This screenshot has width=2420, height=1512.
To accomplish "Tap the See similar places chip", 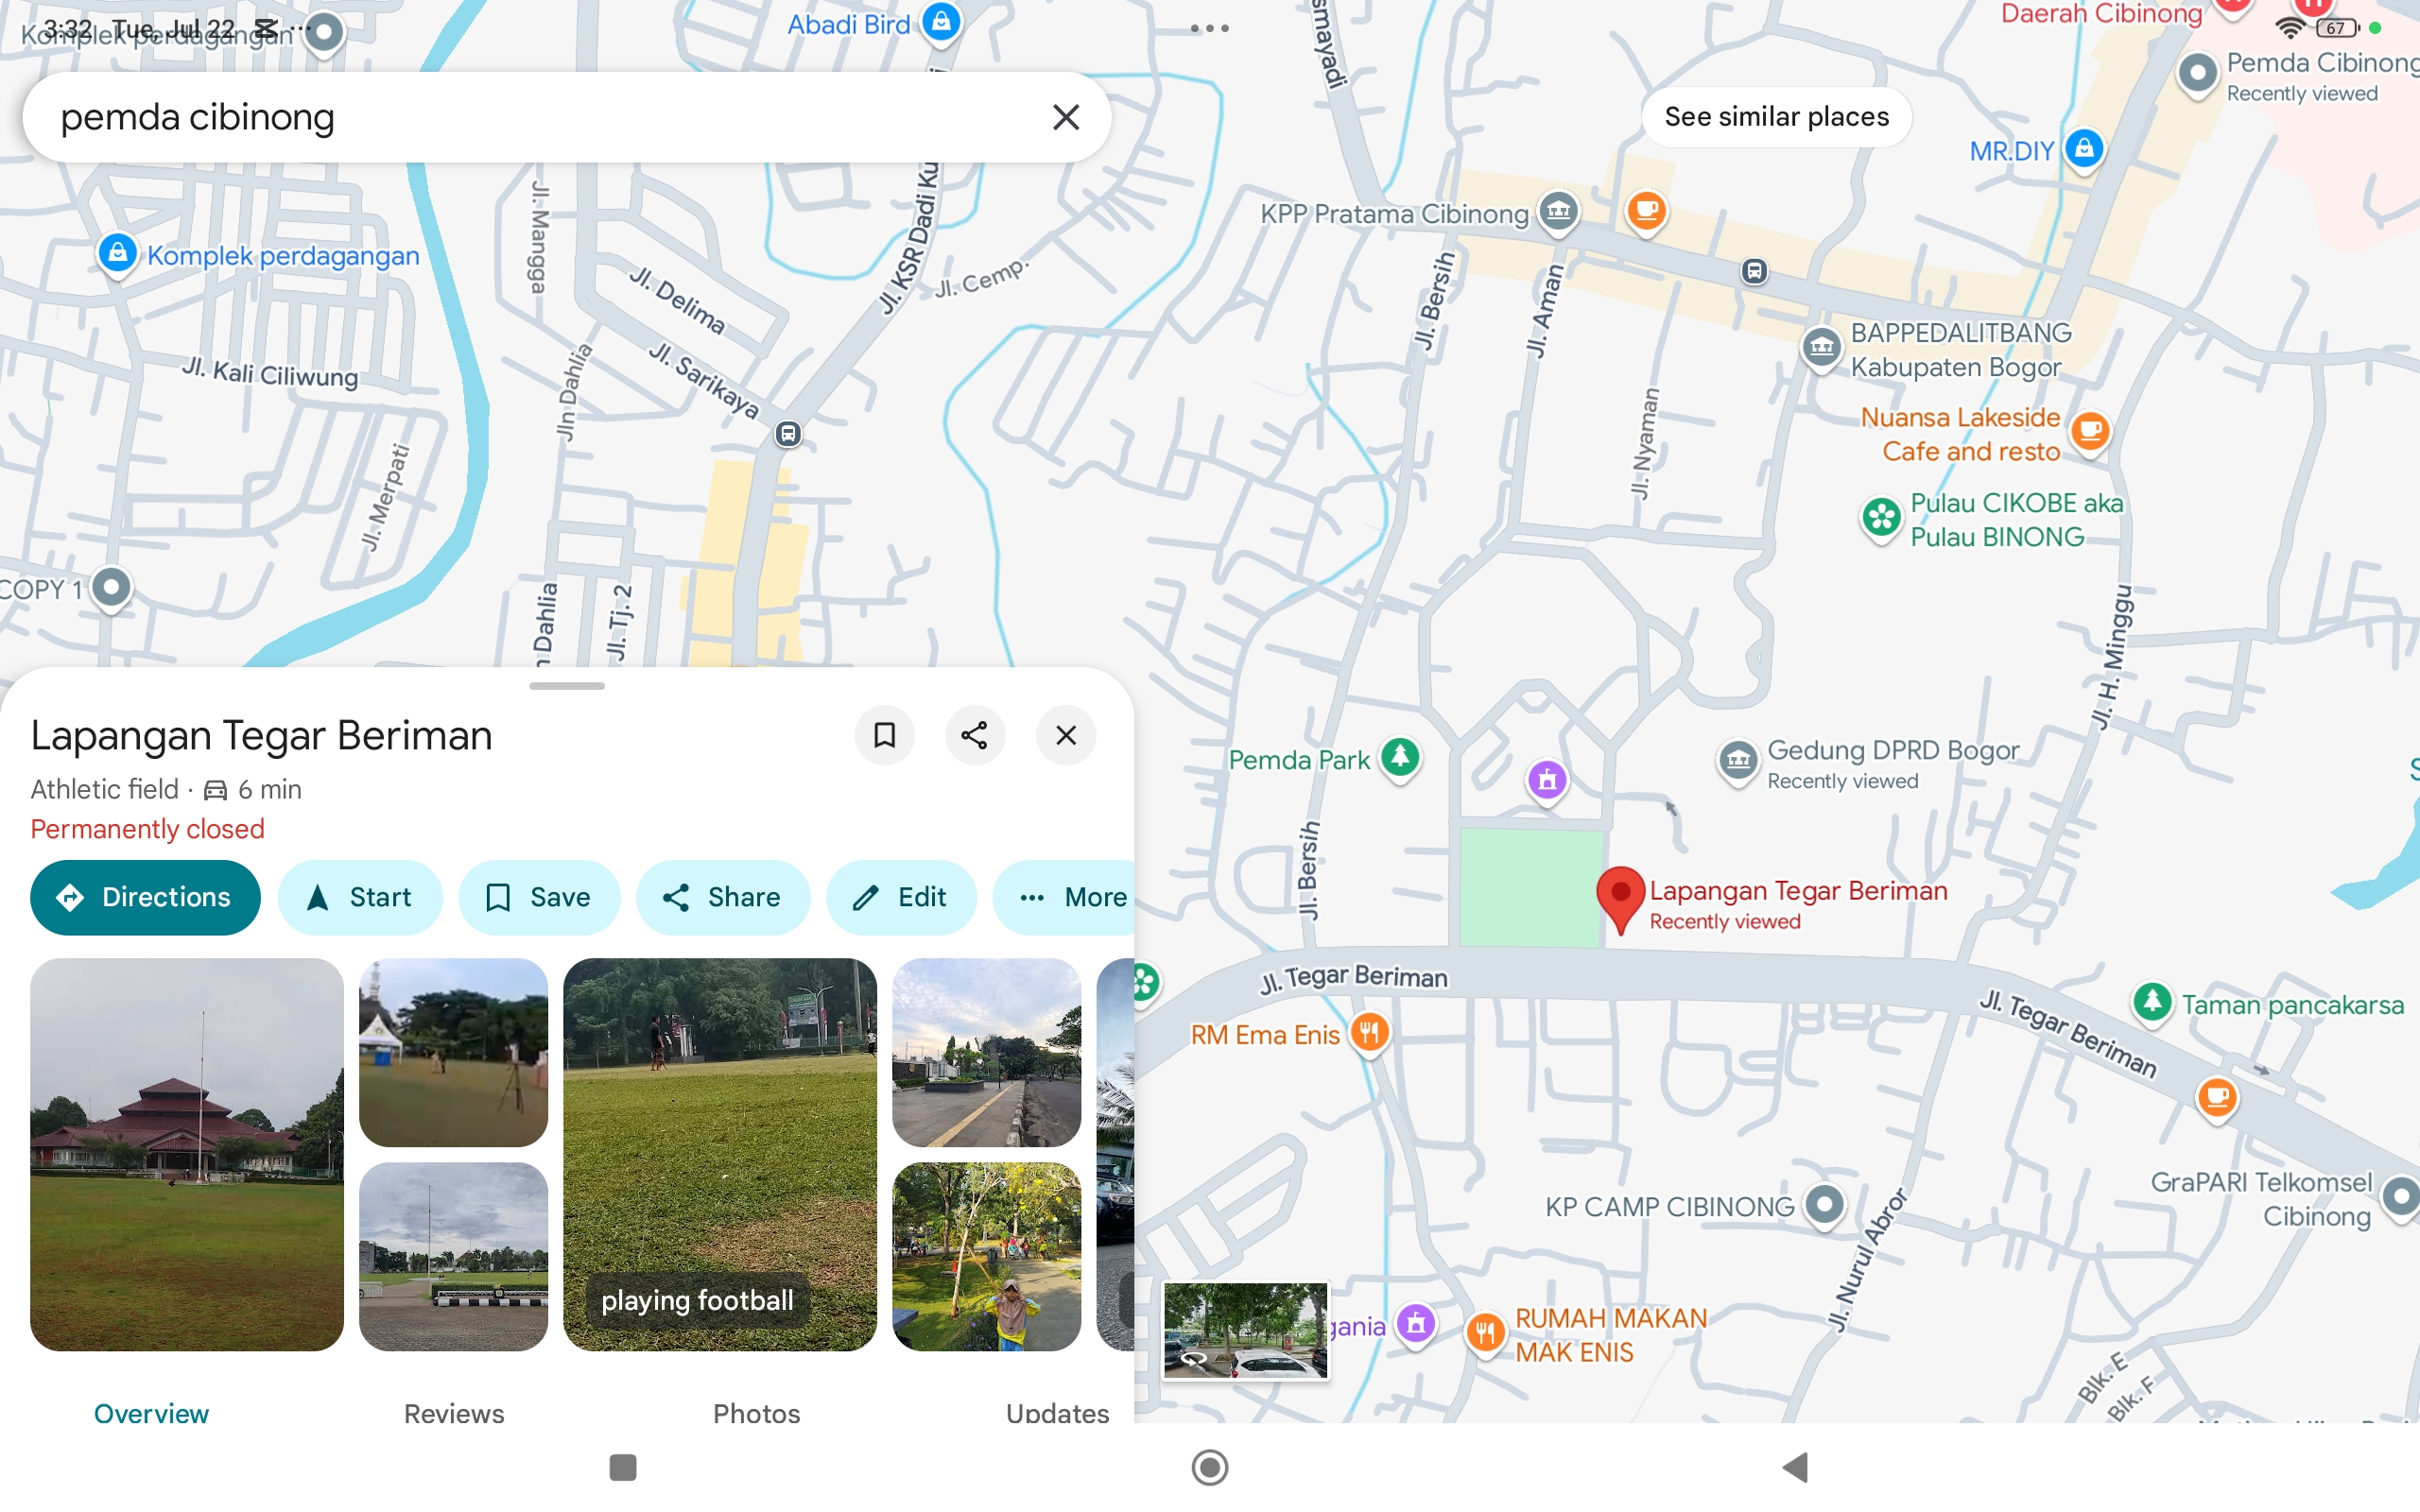I will 1776,117.
